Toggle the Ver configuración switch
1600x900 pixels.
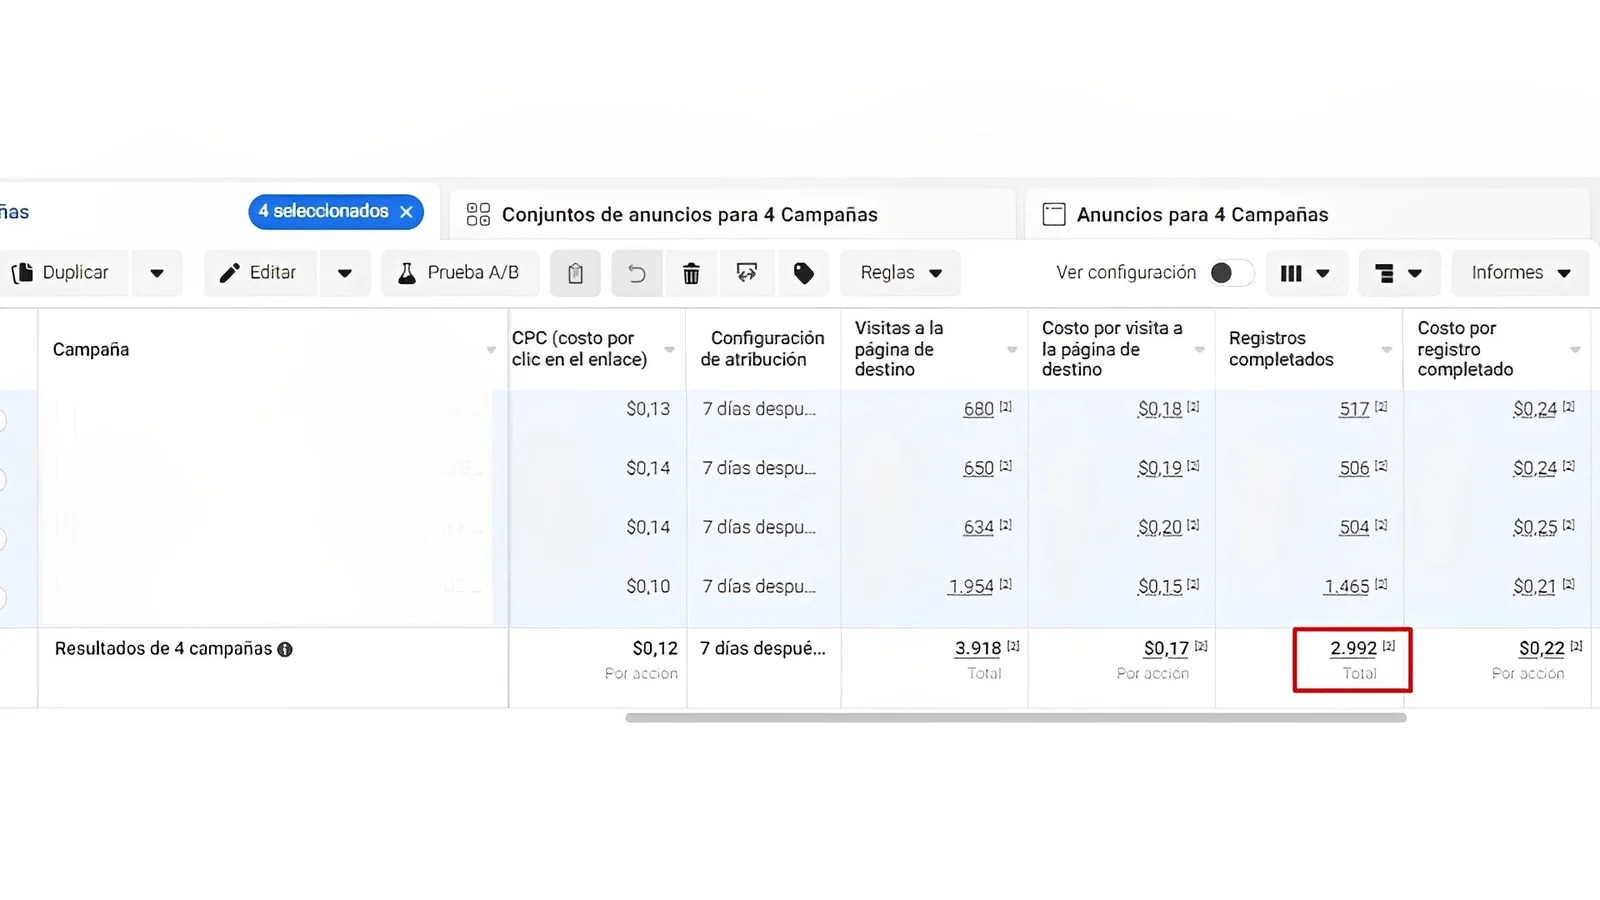[x=1231, y=273]
